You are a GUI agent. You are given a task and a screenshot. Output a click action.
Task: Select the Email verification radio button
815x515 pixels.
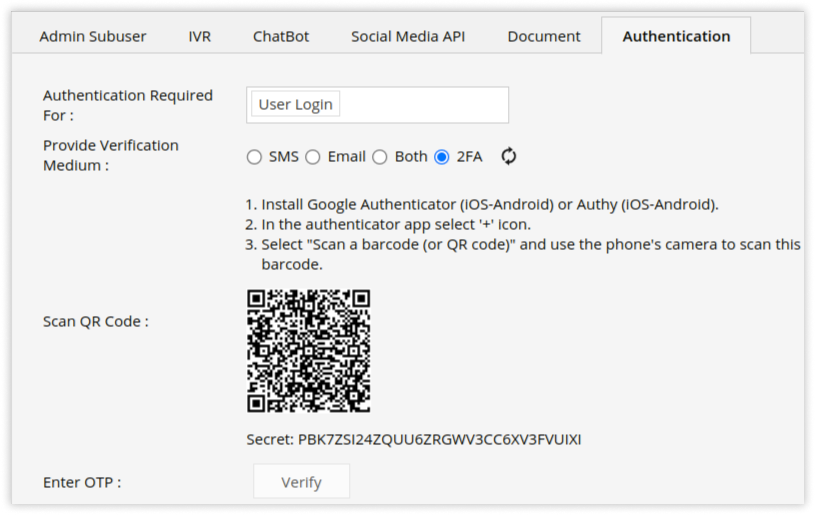tap(313, 157)
